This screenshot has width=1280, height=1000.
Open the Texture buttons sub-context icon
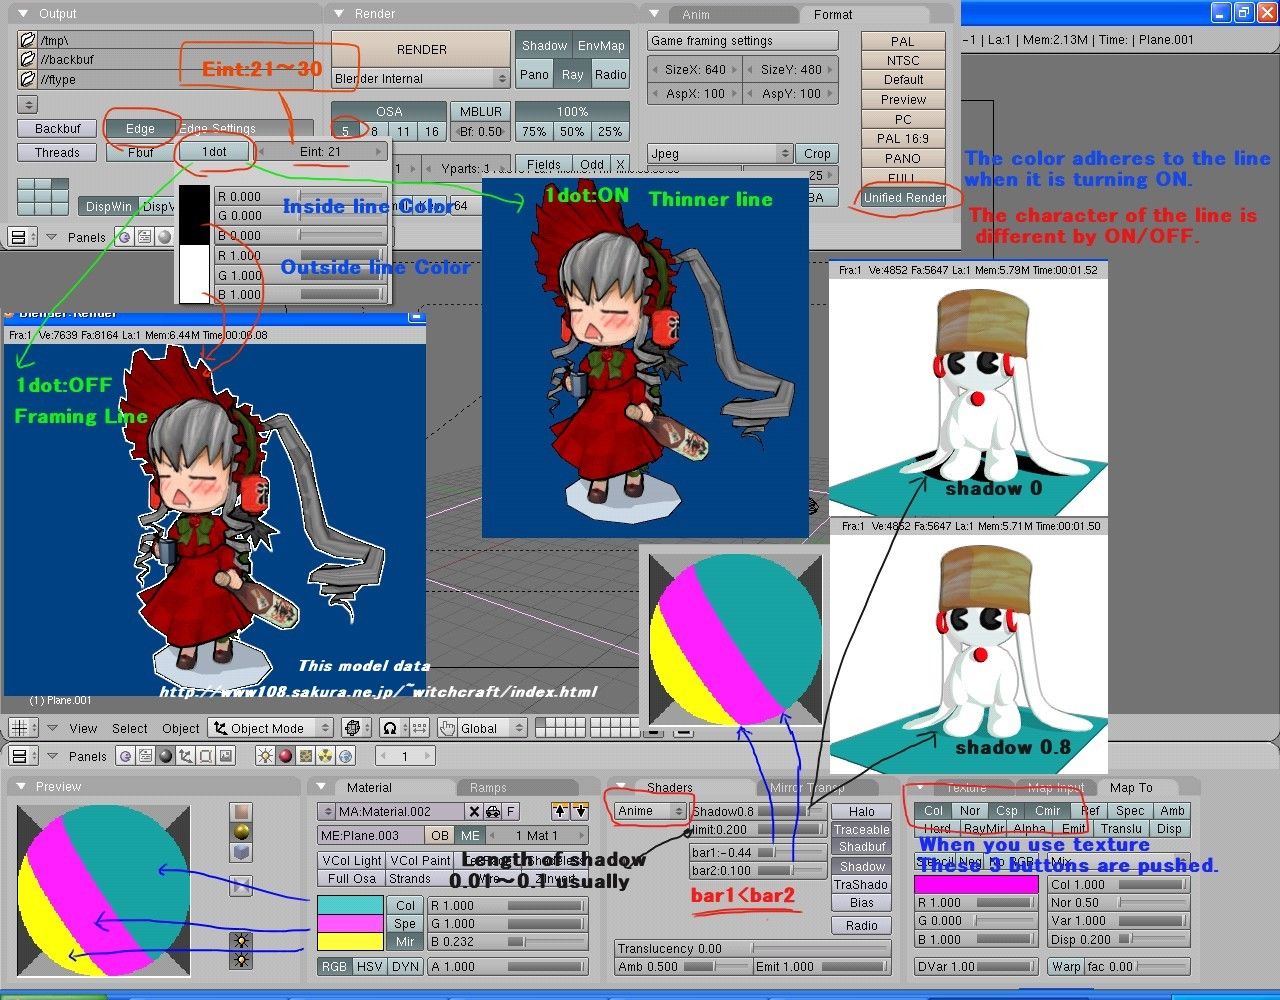click(306, 756)
